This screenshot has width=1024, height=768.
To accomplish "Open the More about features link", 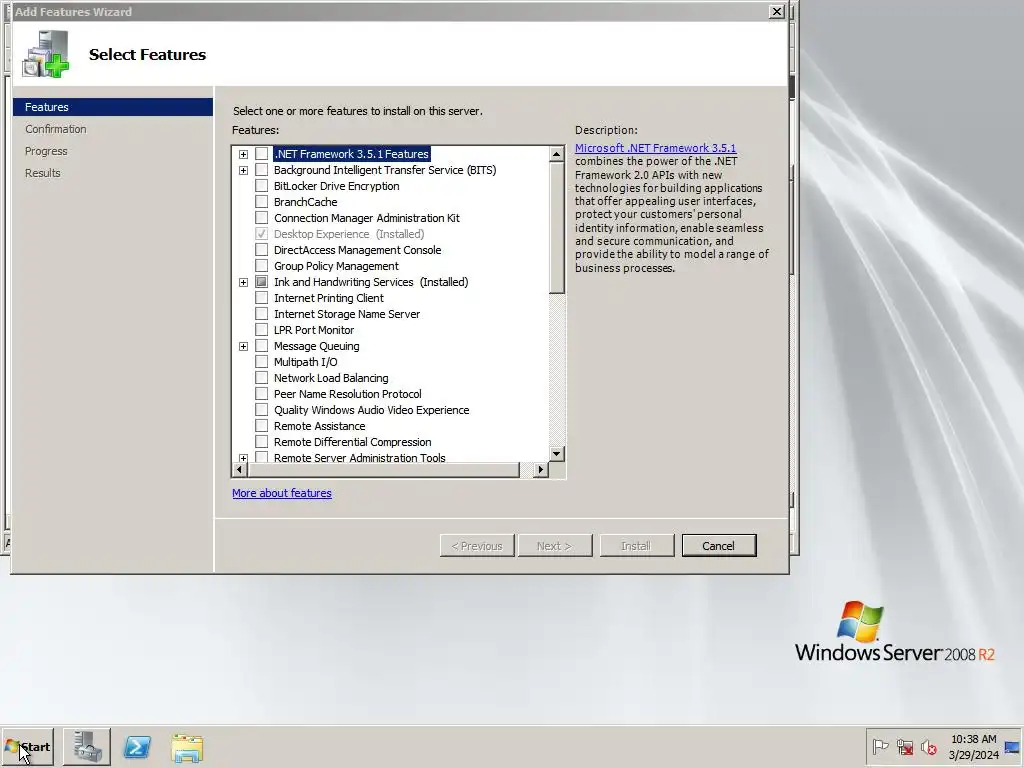I will coord(281,493).
